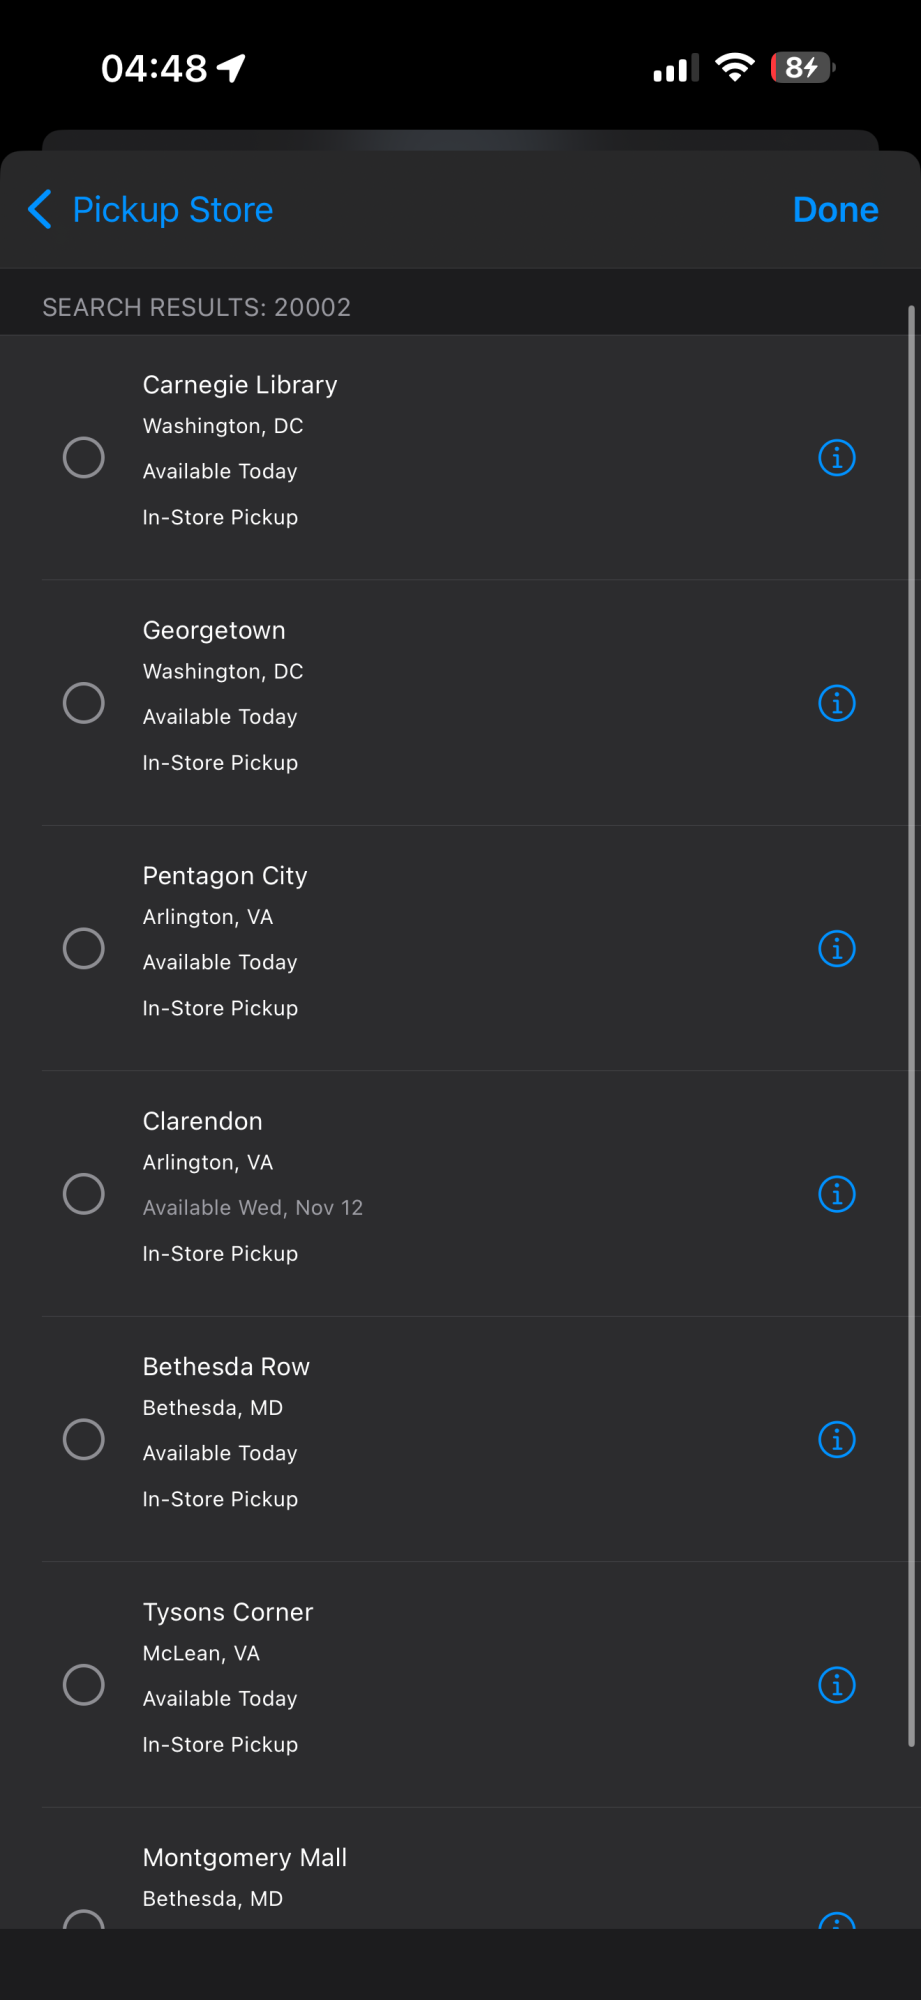The width and height of the screenshot is (921, 2000).
Task: Tap Bethesda Row info icon
Action: click(837, 1439)
